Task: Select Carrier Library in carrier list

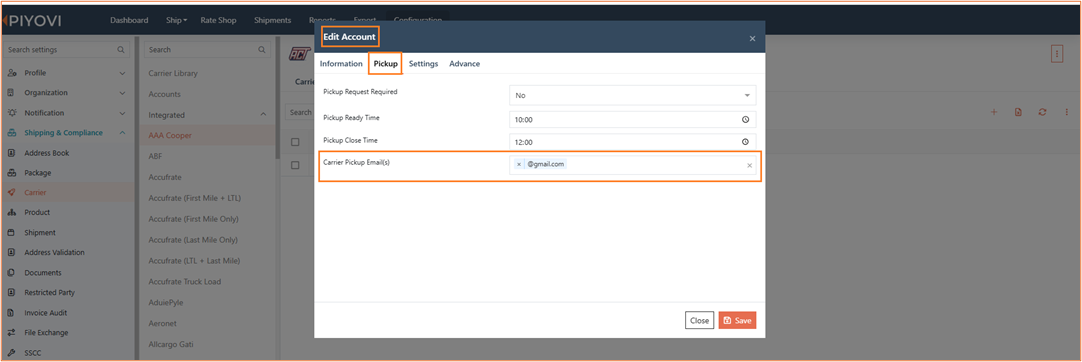Action: [173, 73]
